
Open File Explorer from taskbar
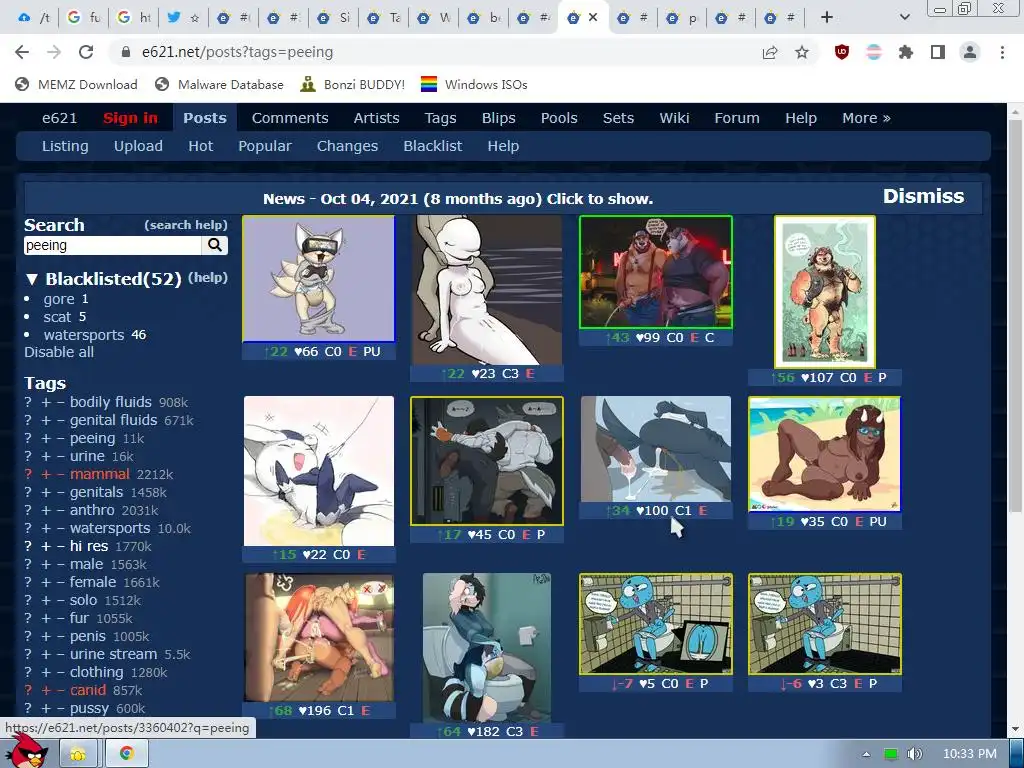(x=79, y=754)
